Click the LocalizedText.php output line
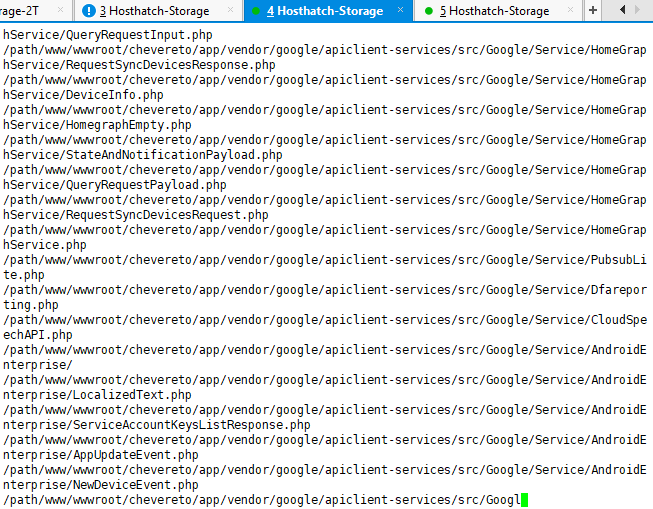Screen dimensions: 653x509 pos(97,395)
